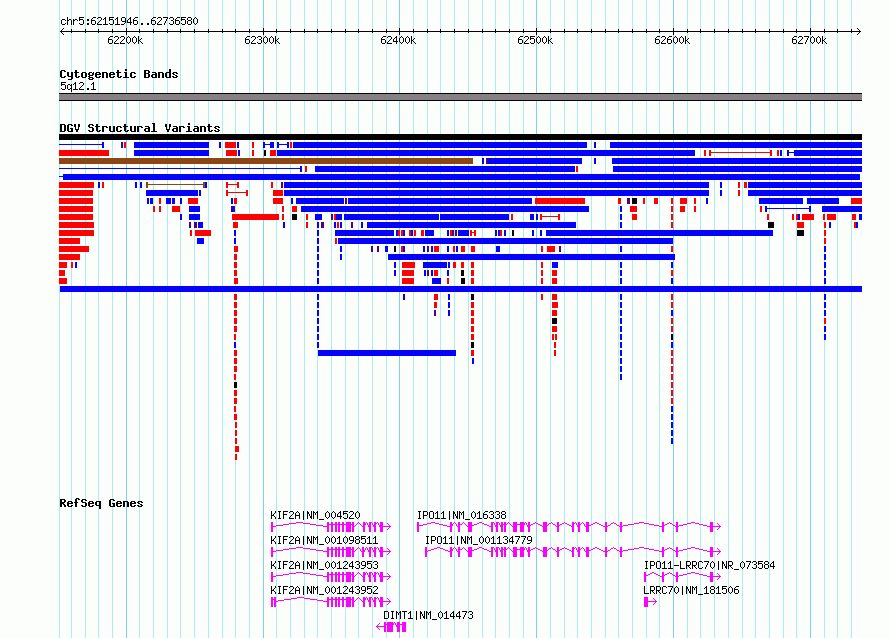Viewport: 890px width, 638px height.
Task: Click the LRRC70 NM_181506 magenta gene glyph
Action: point(650,602)
